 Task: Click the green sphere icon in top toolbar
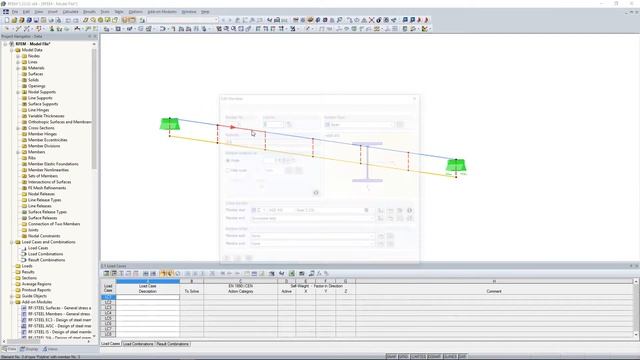(x=100, y=20)
